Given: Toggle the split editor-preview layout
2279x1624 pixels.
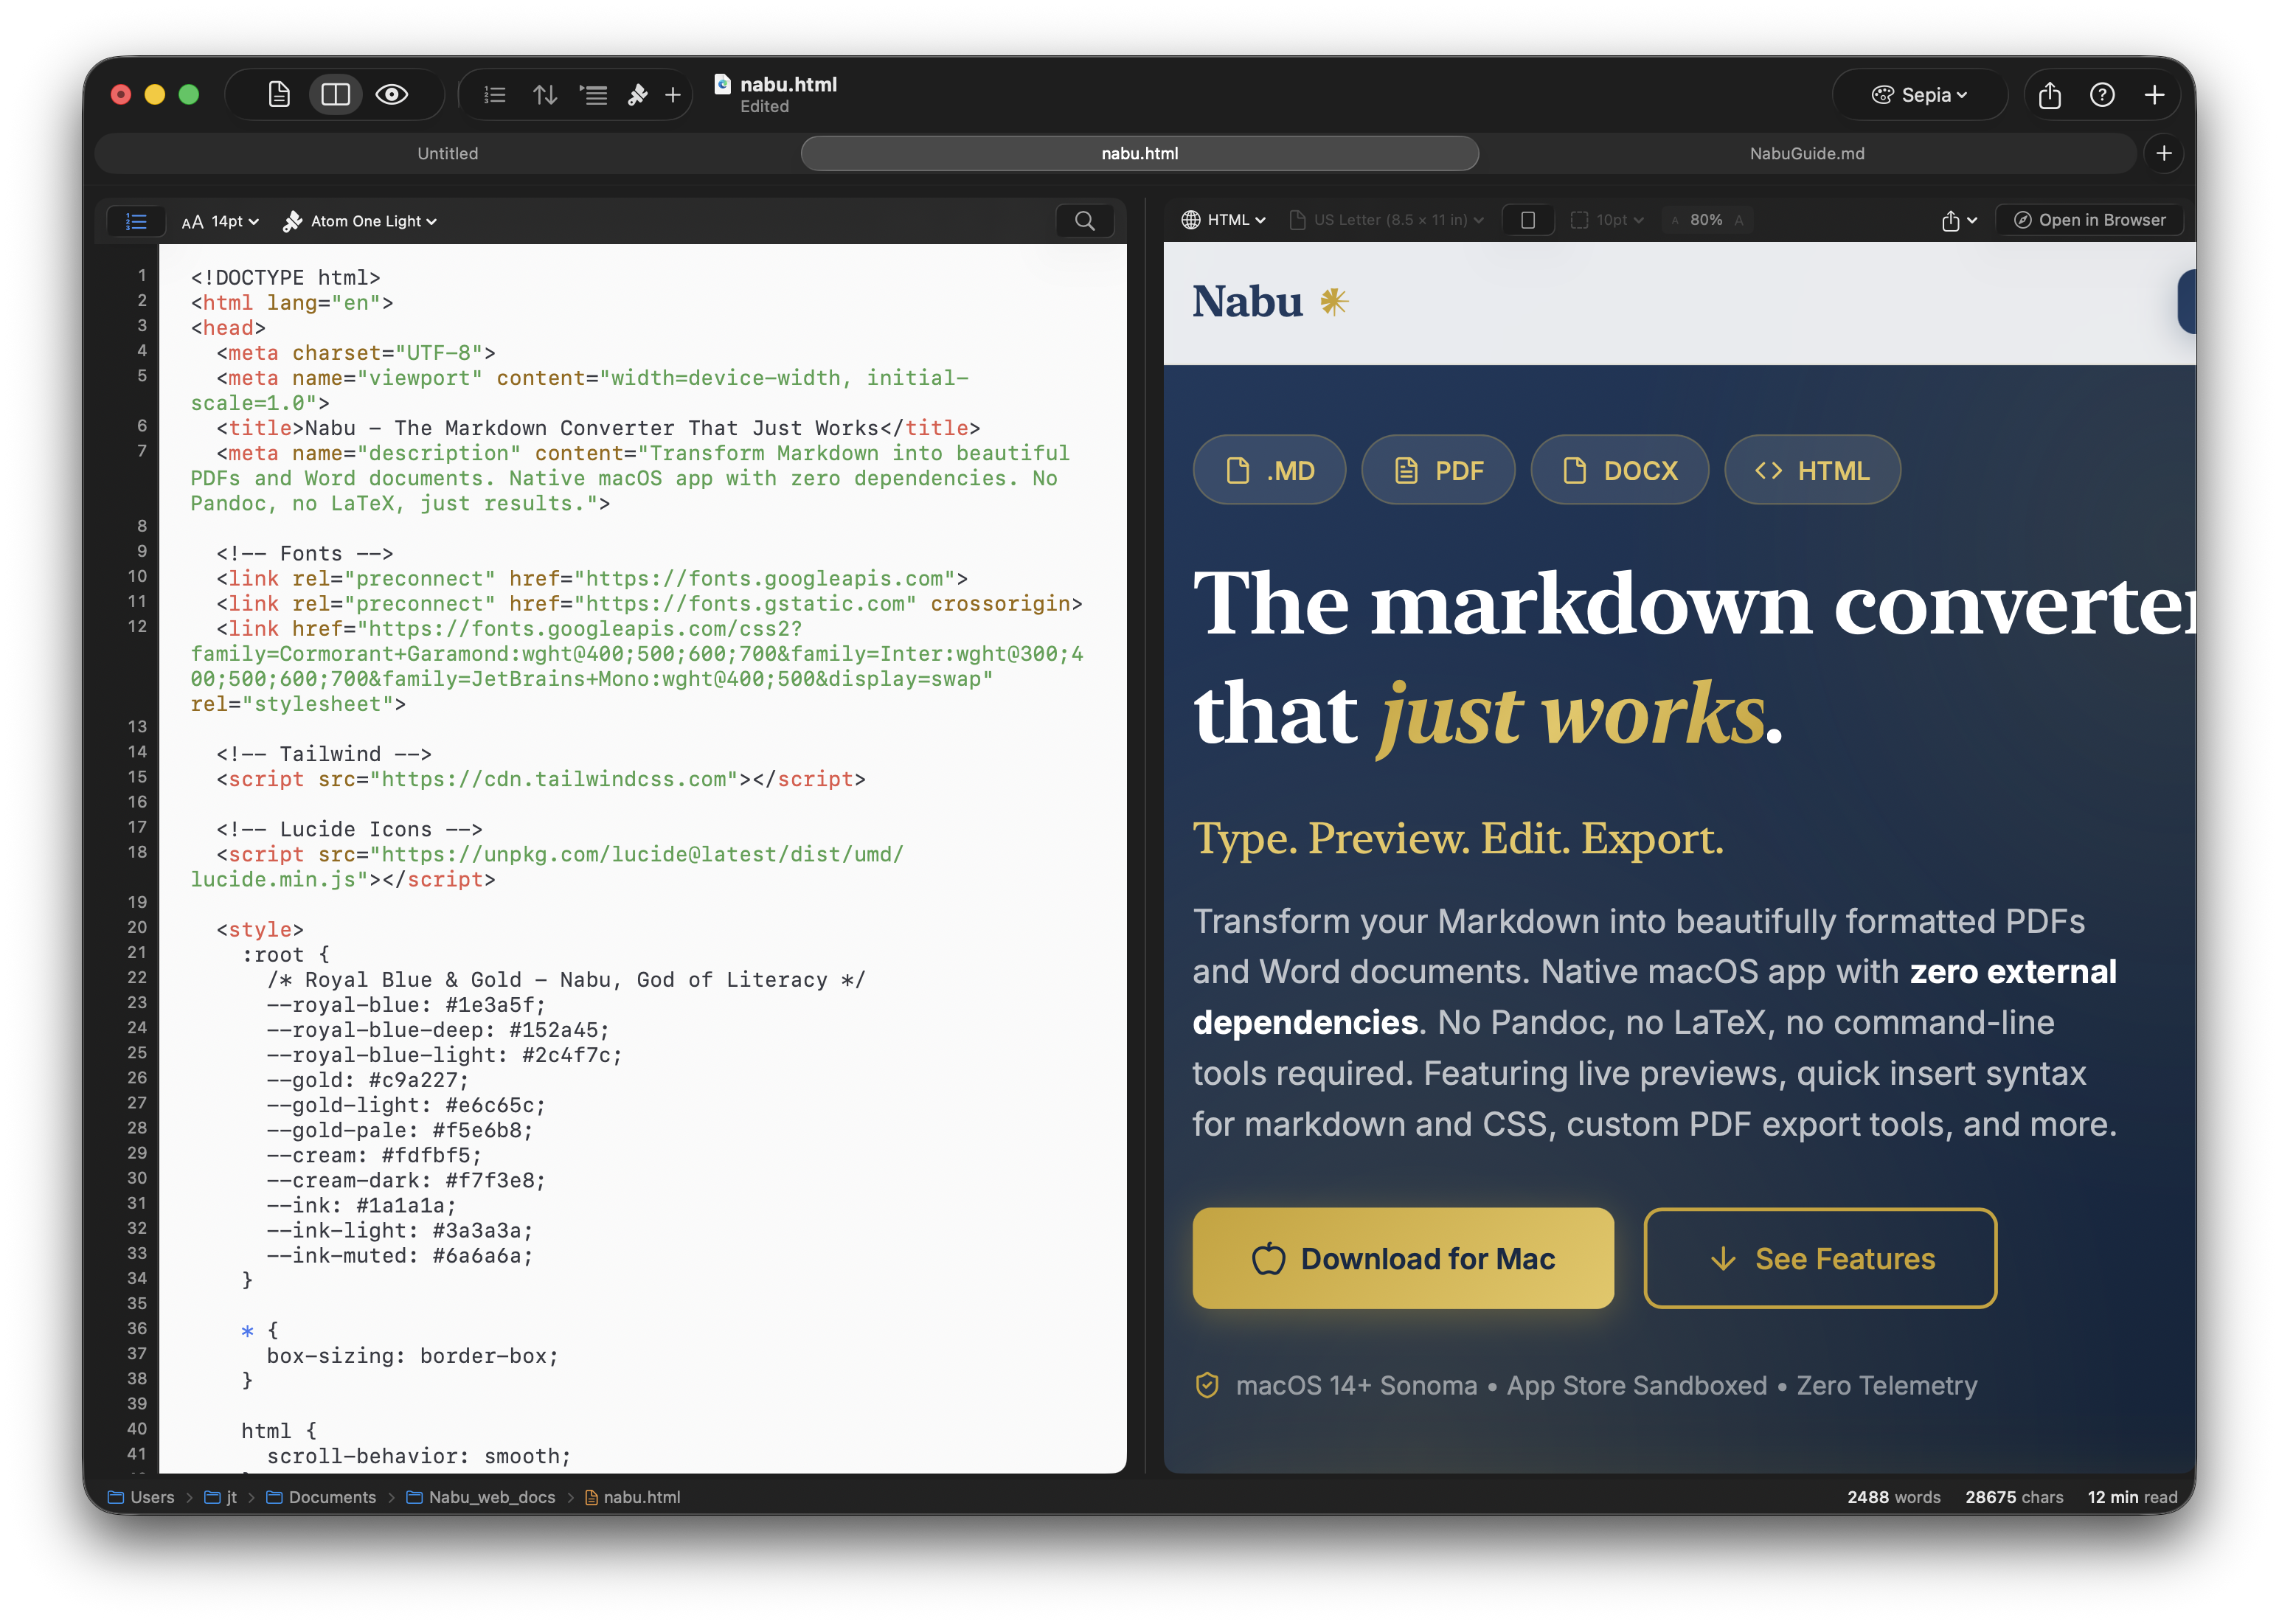Looking at the screenshot, I should click(x=335, y=95).
